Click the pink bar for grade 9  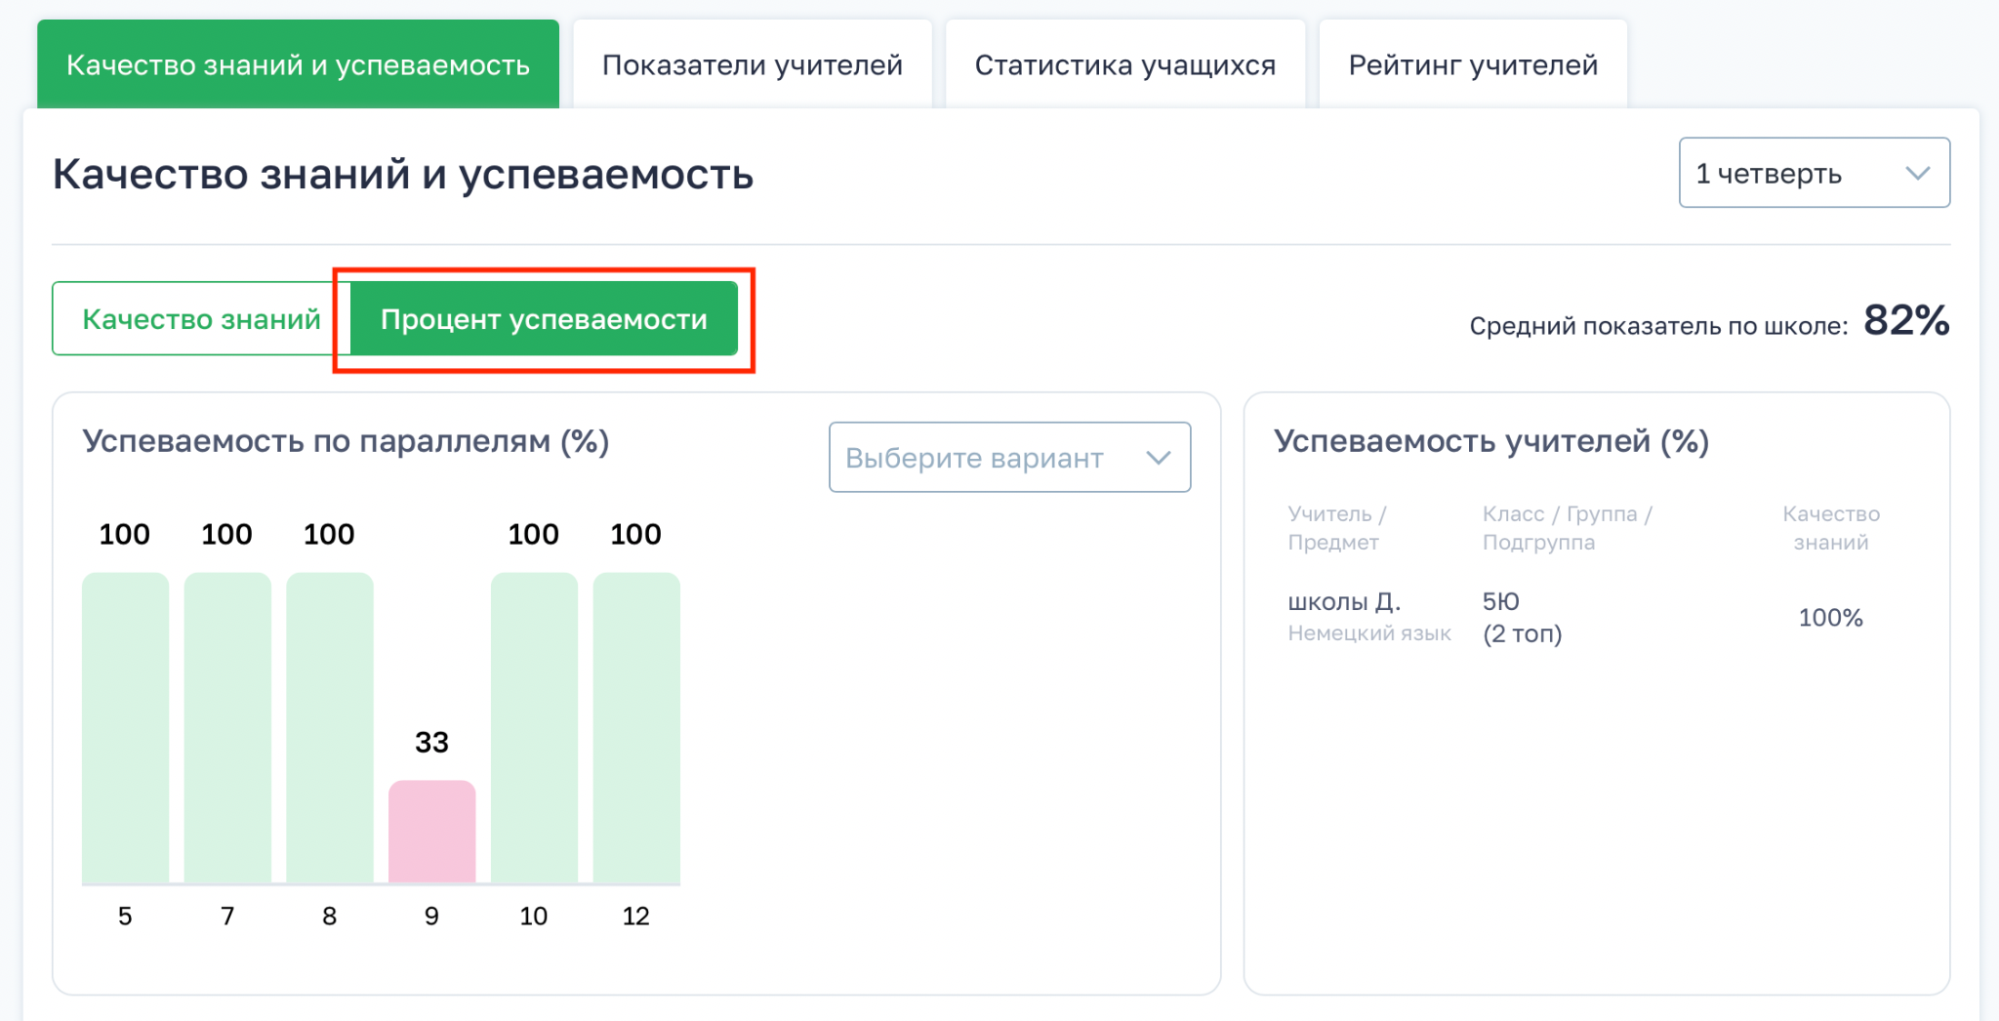tap(432, 832)
